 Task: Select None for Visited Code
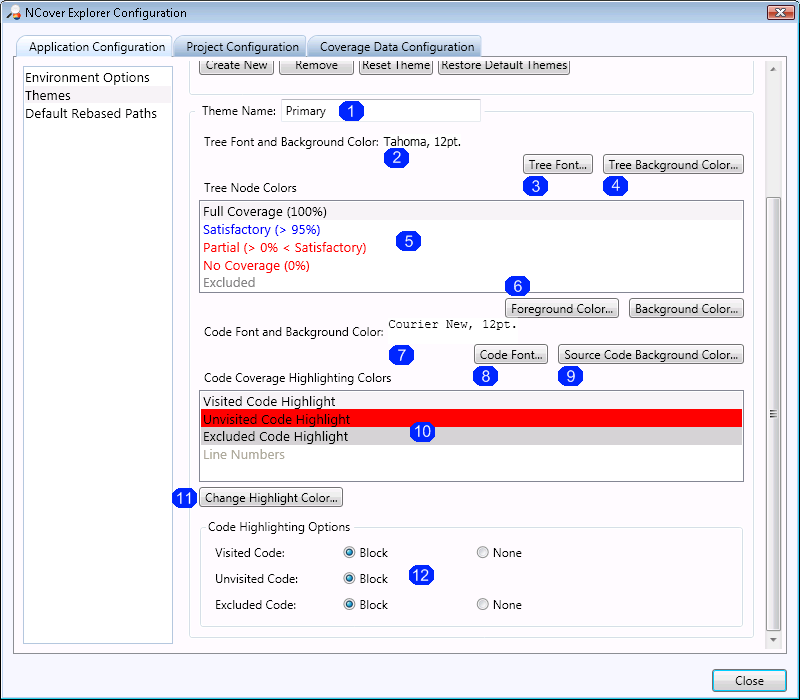[x=482, y=553]
